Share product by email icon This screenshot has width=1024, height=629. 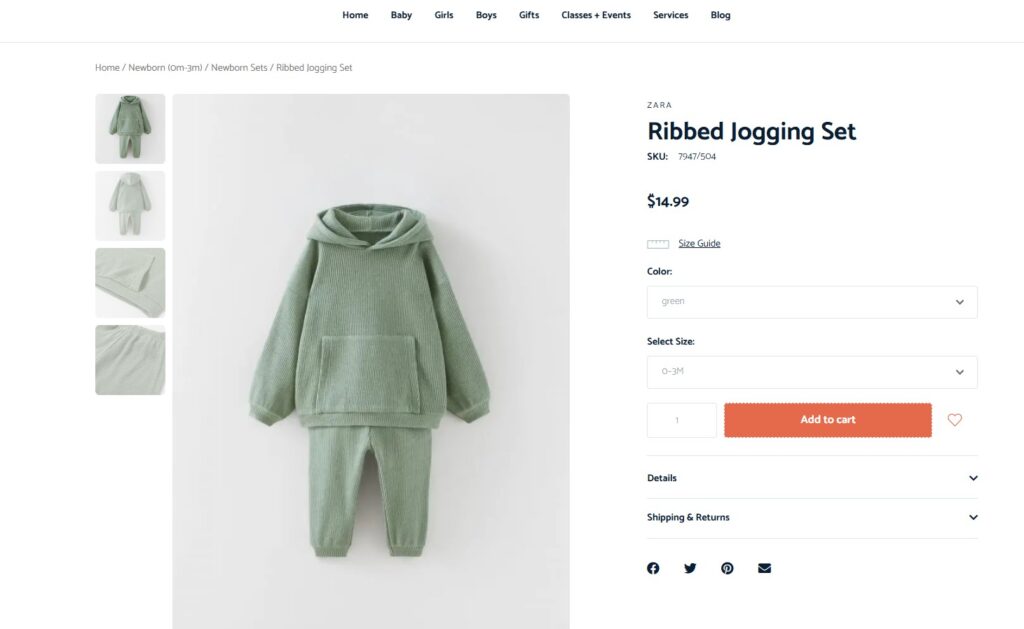764,568
